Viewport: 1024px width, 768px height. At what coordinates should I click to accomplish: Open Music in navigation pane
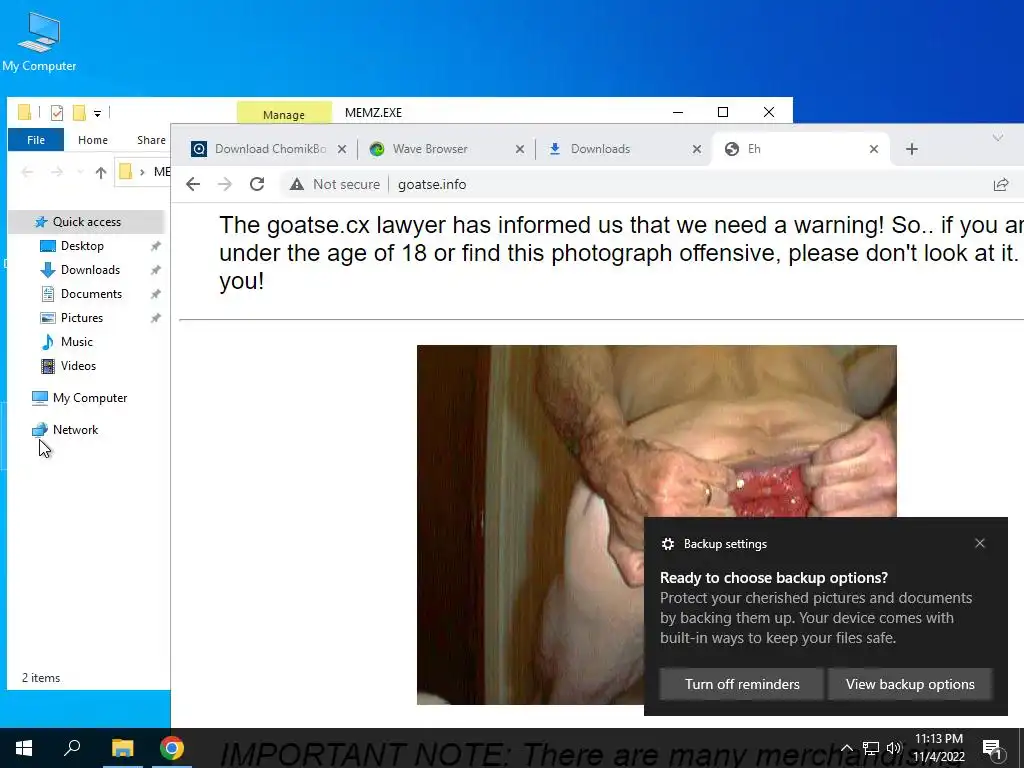pos(76,342)
